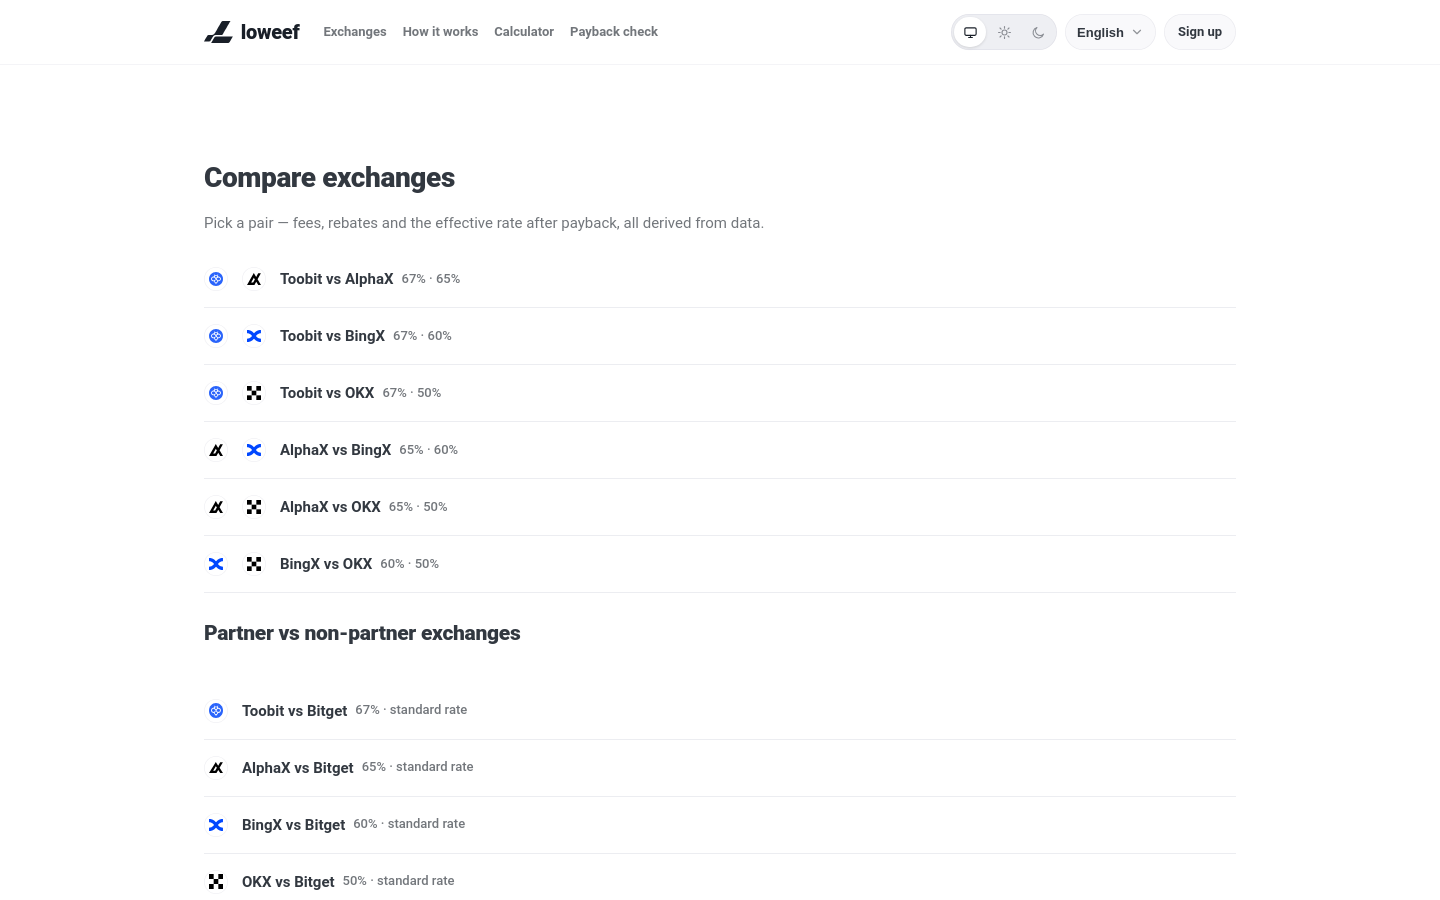Open the BingX vs Bitget comparison

[293, 825]
